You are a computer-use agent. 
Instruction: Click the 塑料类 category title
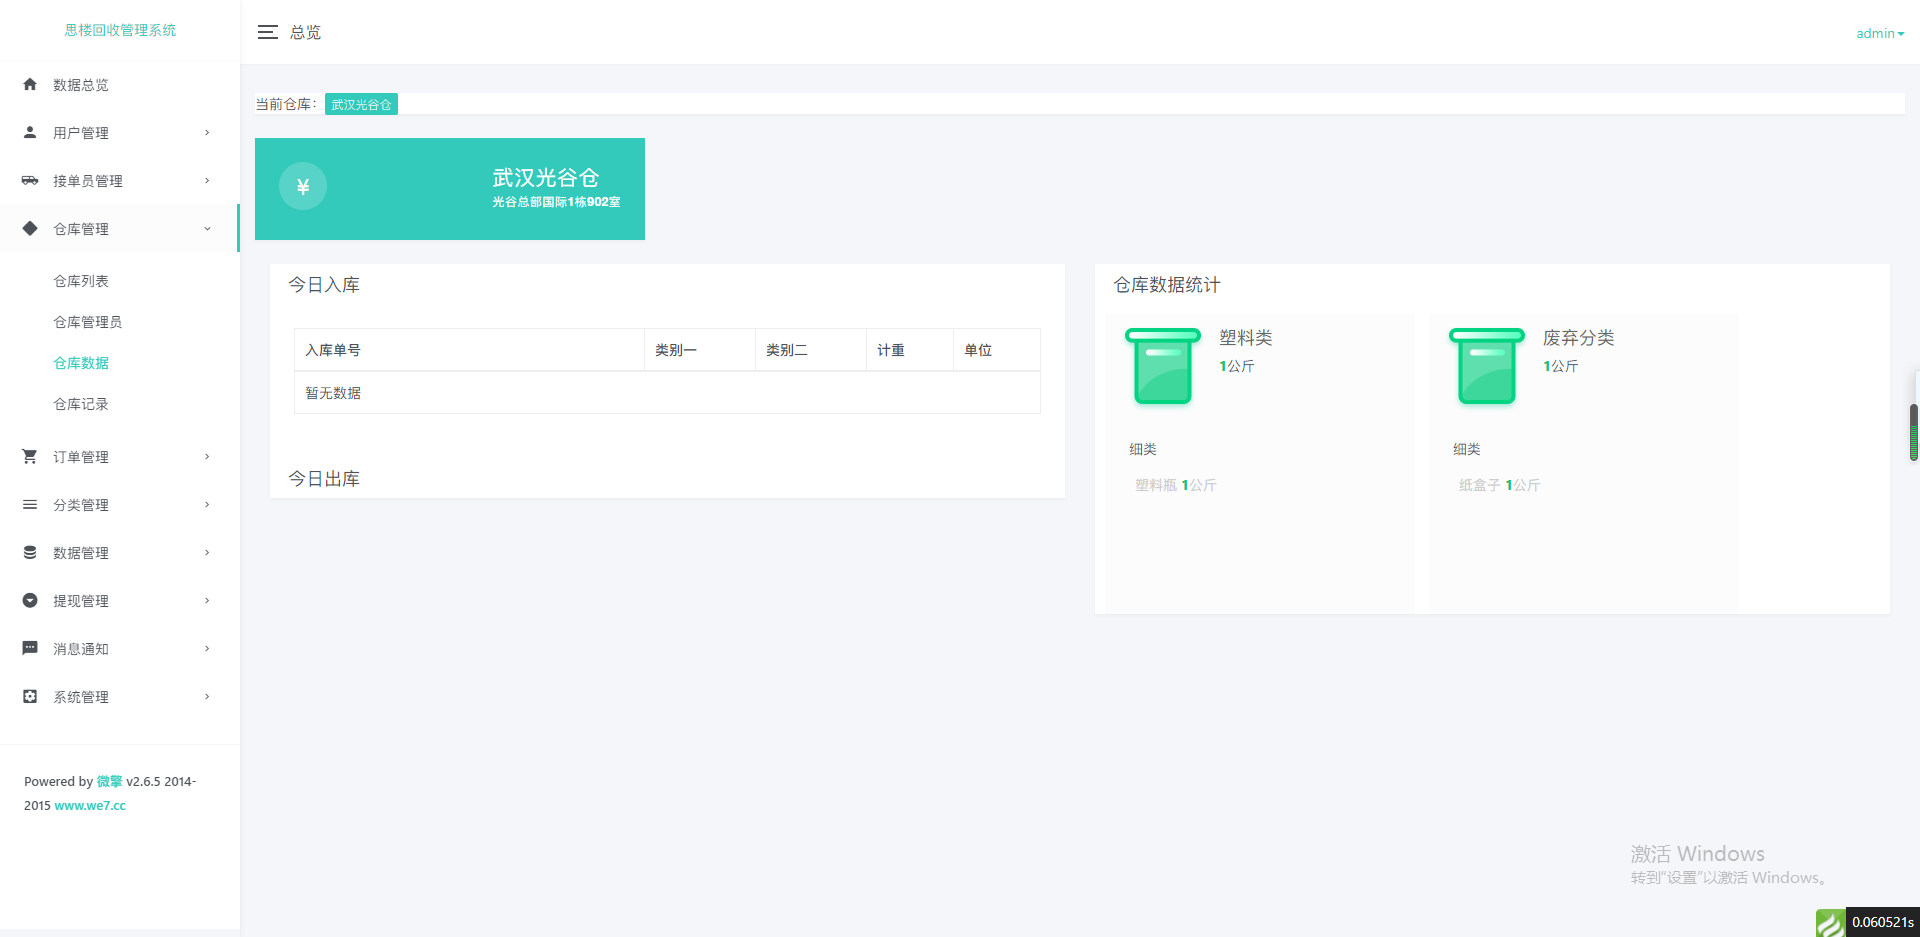tap(1246, 338)
